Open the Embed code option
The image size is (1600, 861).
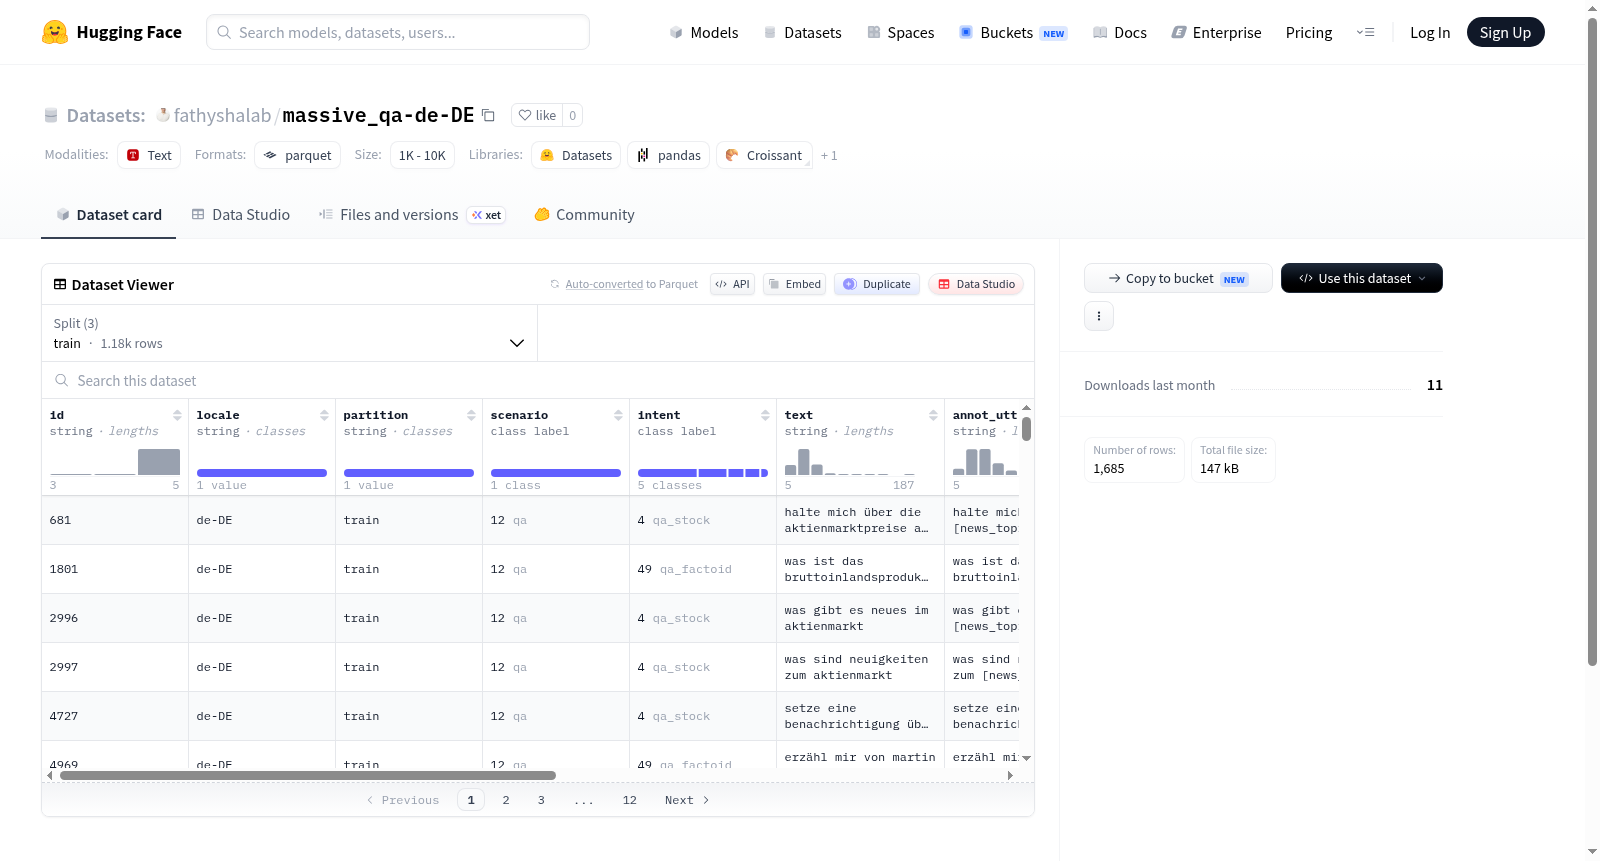pos(794,284)
